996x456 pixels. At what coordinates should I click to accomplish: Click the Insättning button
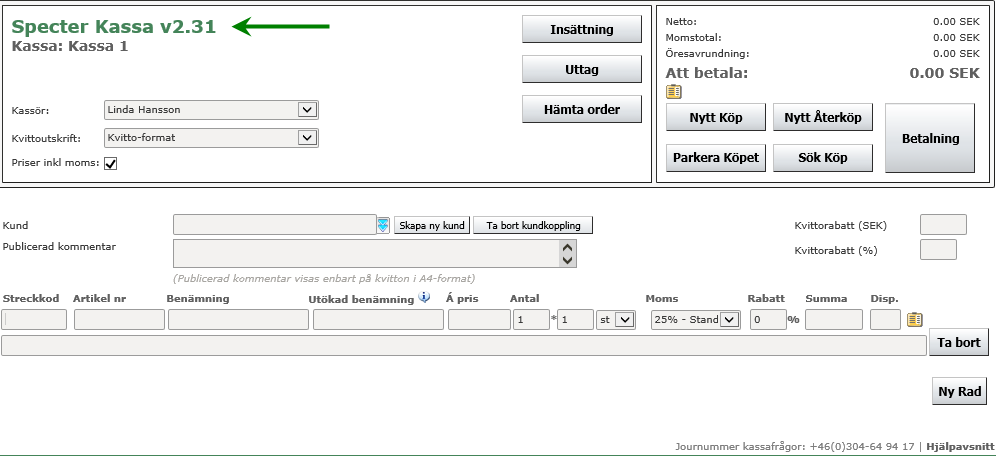pos(581,30)
